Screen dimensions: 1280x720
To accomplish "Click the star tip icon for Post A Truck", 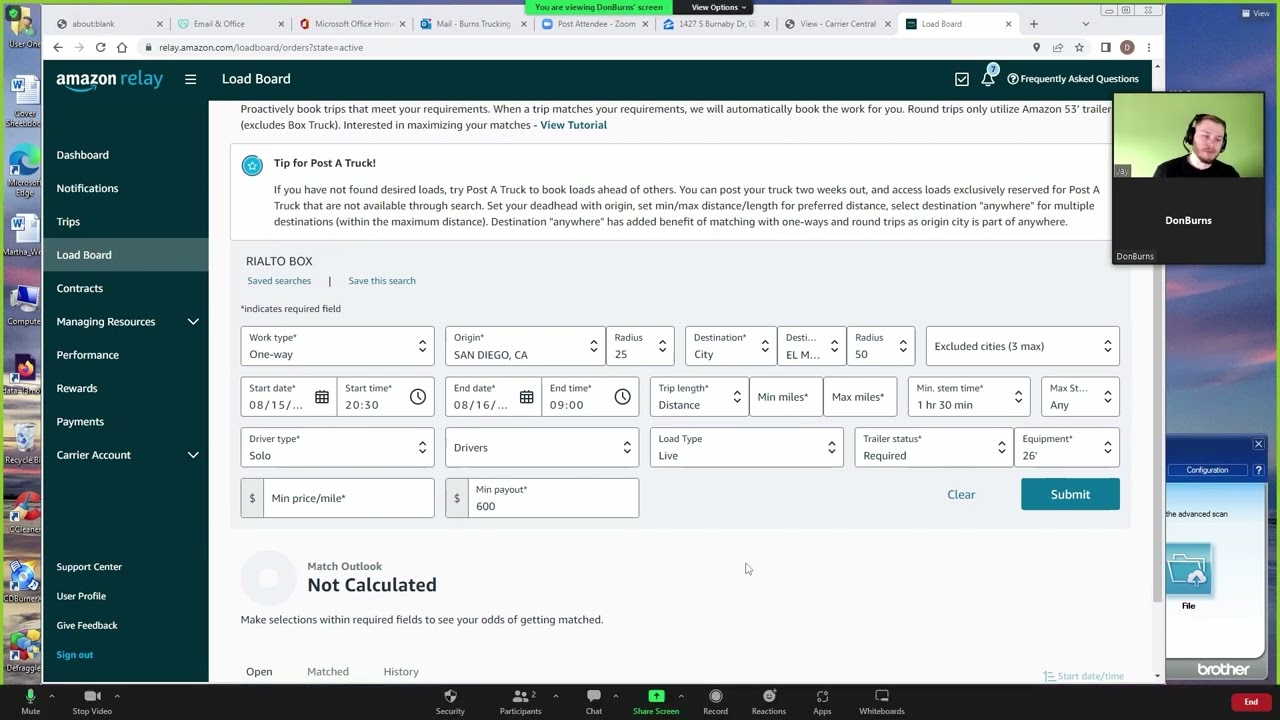I will click(x=252, y=165).
